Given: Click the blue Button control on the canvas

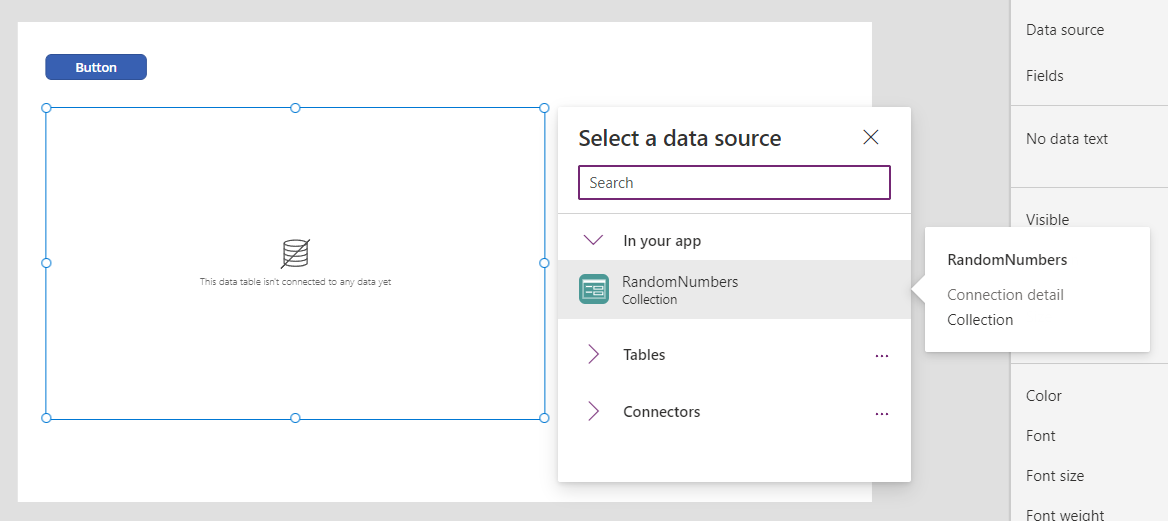Looking at the screenshot, I should point(96,67).
